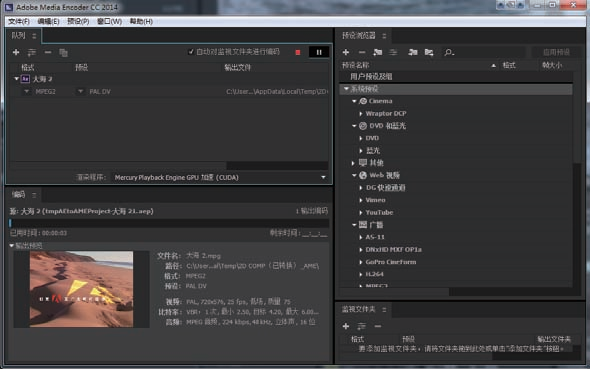The height and width of the screenshot is (369, 590).
Task: Duplicate the selected queue item
Action: tap(63, 53)
